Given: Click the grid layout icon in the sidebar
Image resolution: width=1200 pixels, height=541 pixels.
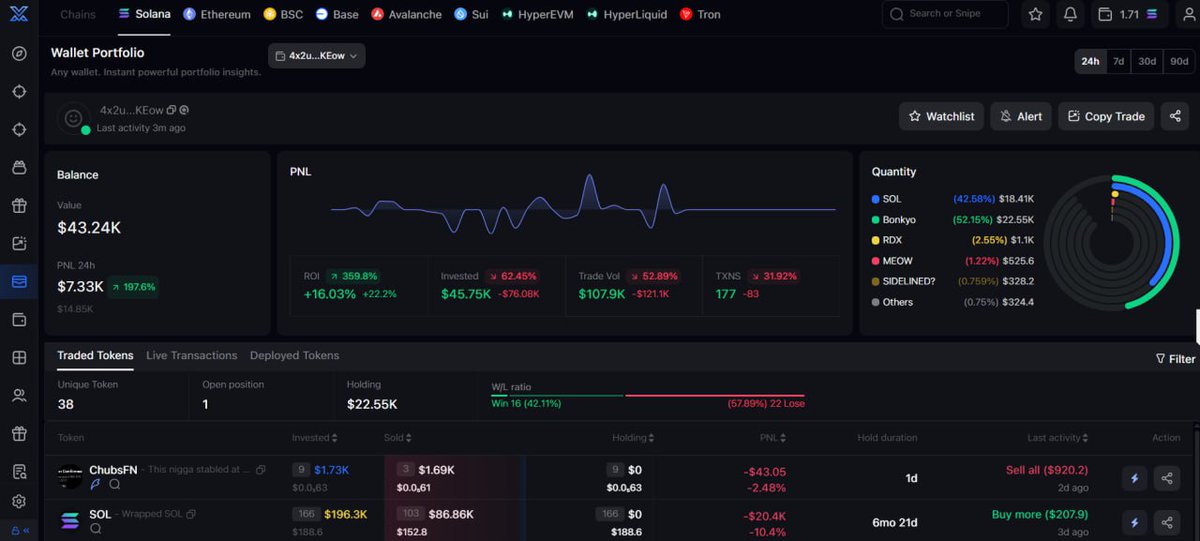Looking at the screenshot, I should point(19,358).
